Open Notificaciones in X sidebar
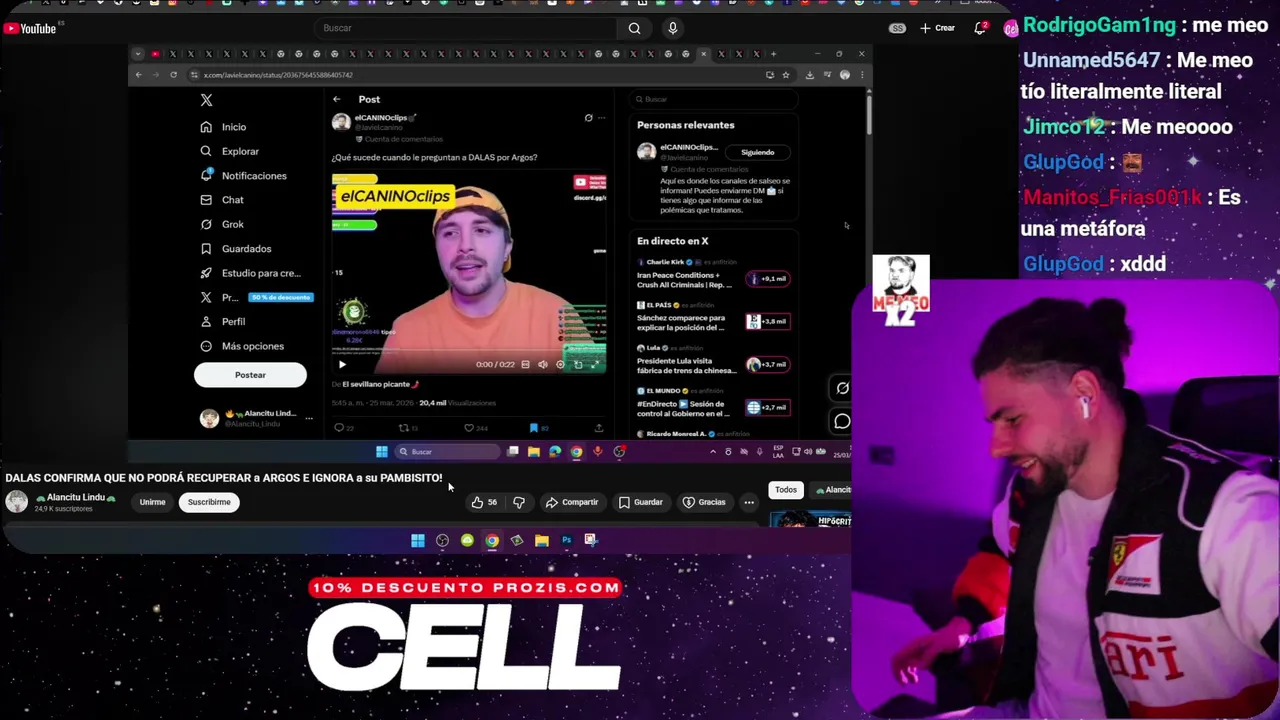1280x720 pixels. pos(243,175)
